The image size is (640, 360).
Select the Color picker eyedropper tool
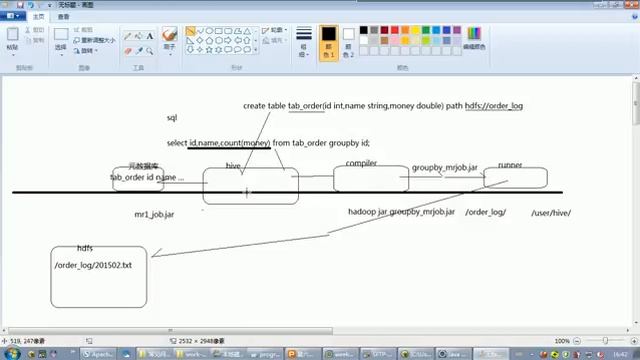point(139,51)
